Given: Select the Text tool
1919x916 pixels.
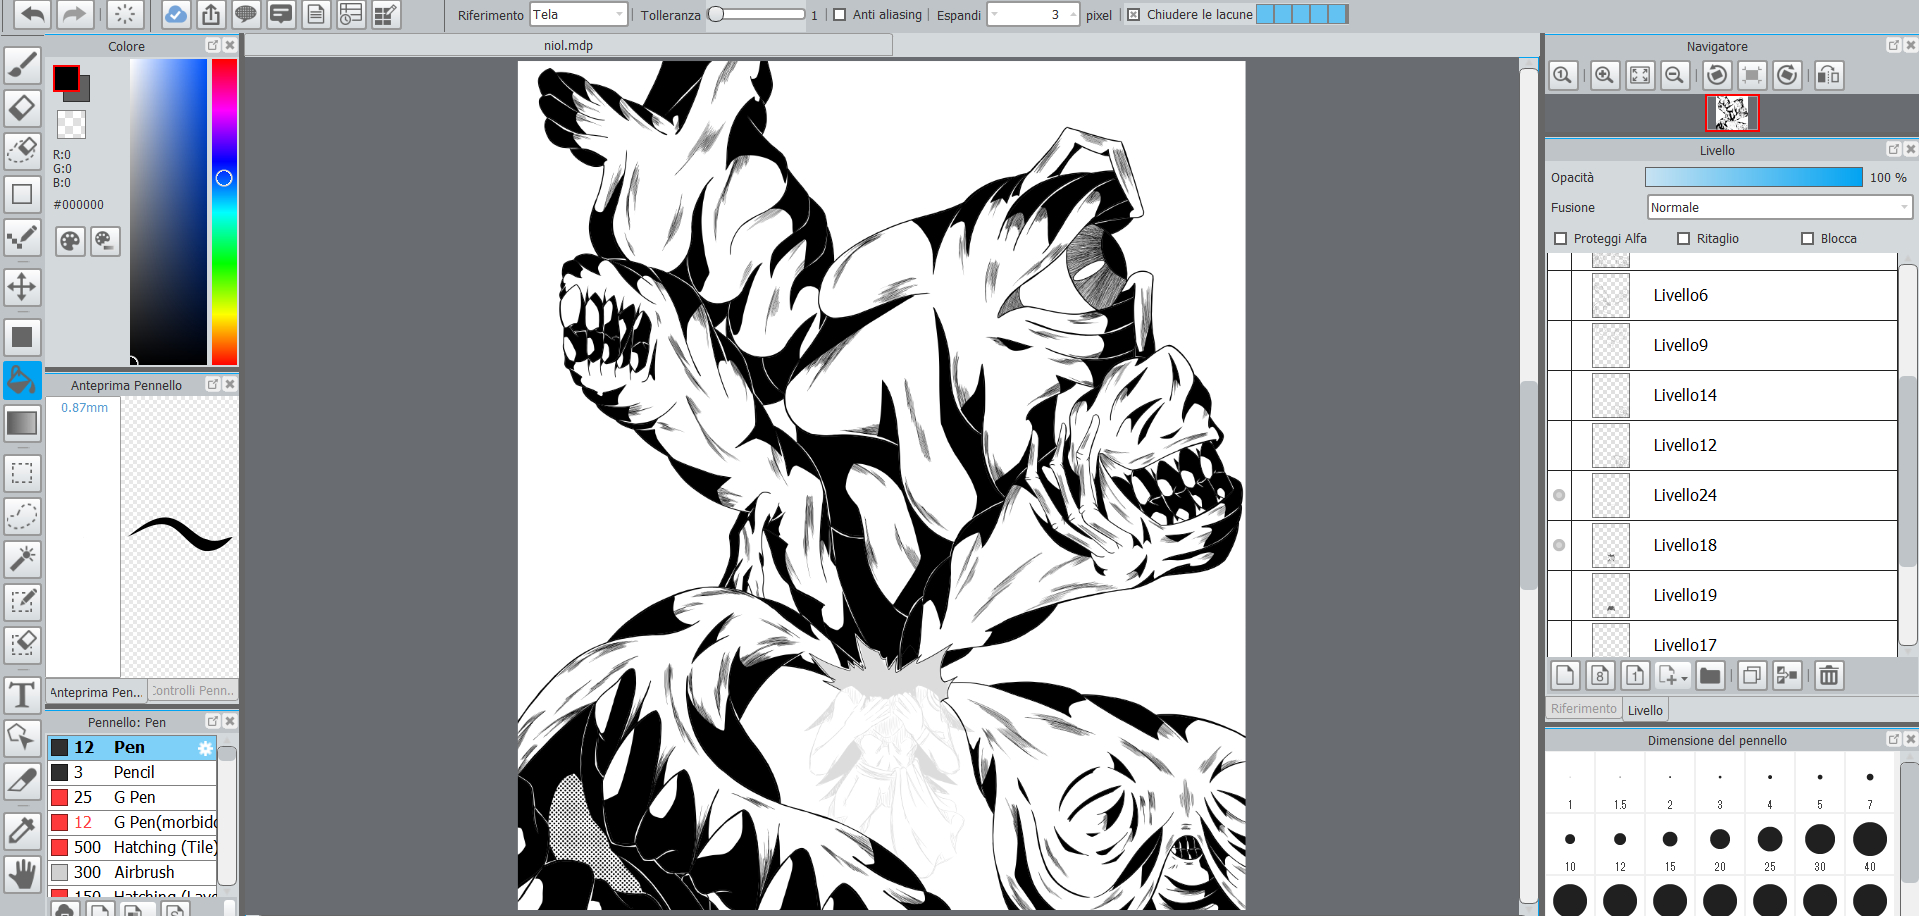Looking at the screenshot, I should 22,695.
